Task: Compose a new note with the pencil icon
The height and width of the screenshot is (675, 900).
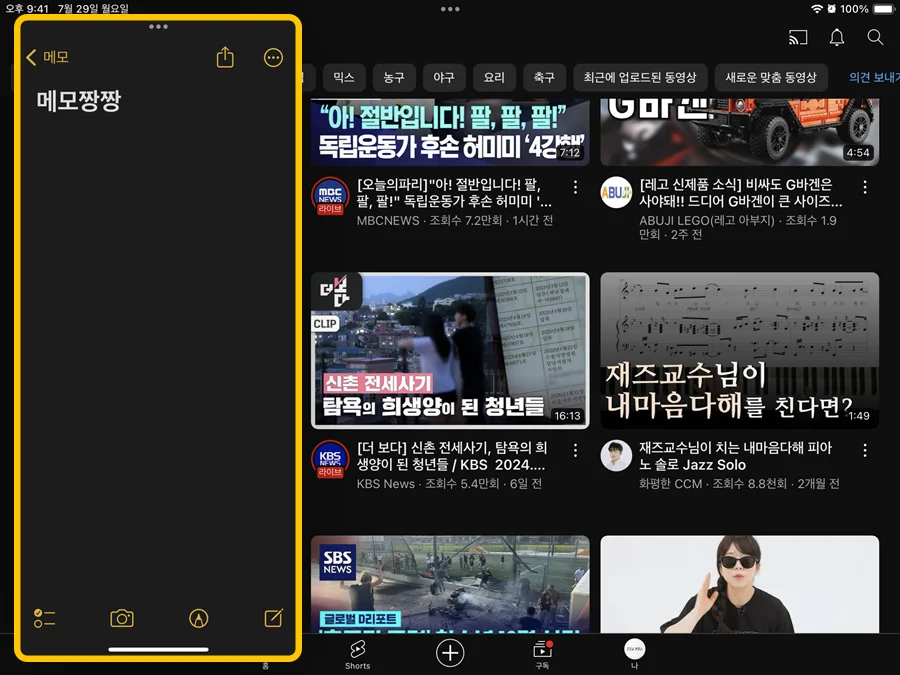Action: click(272, 618)
